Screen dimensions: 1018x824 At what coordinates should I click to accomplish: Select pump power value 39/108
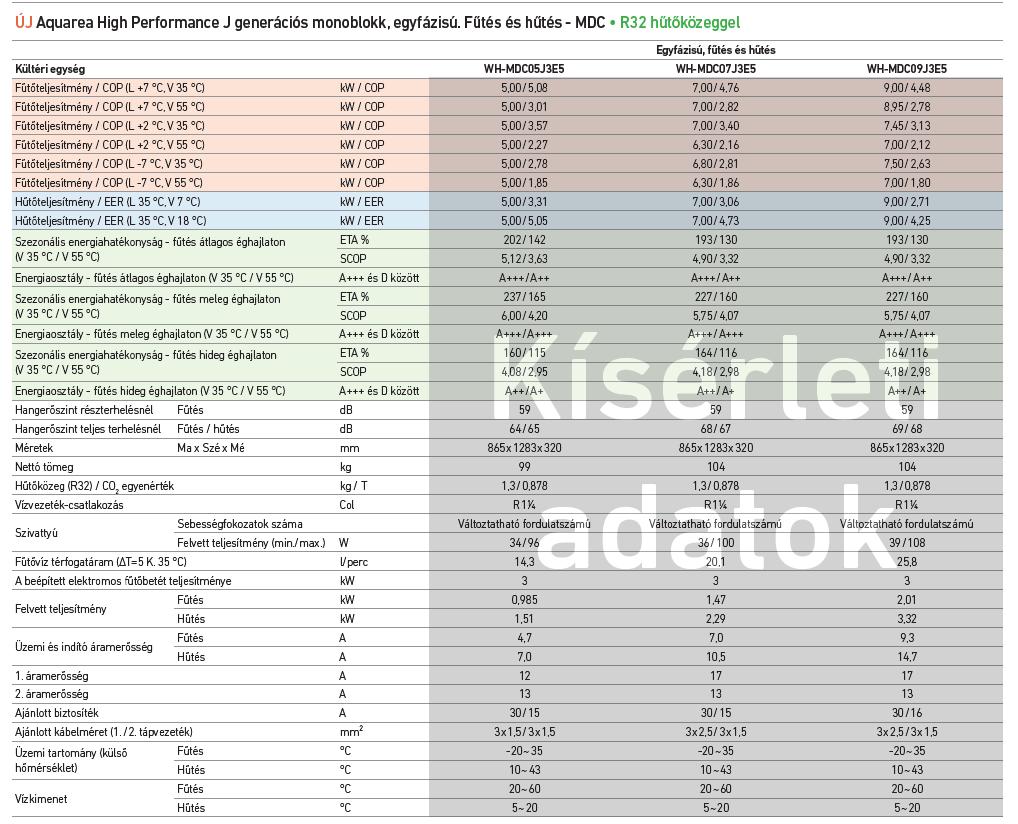[x=907, y=543]
